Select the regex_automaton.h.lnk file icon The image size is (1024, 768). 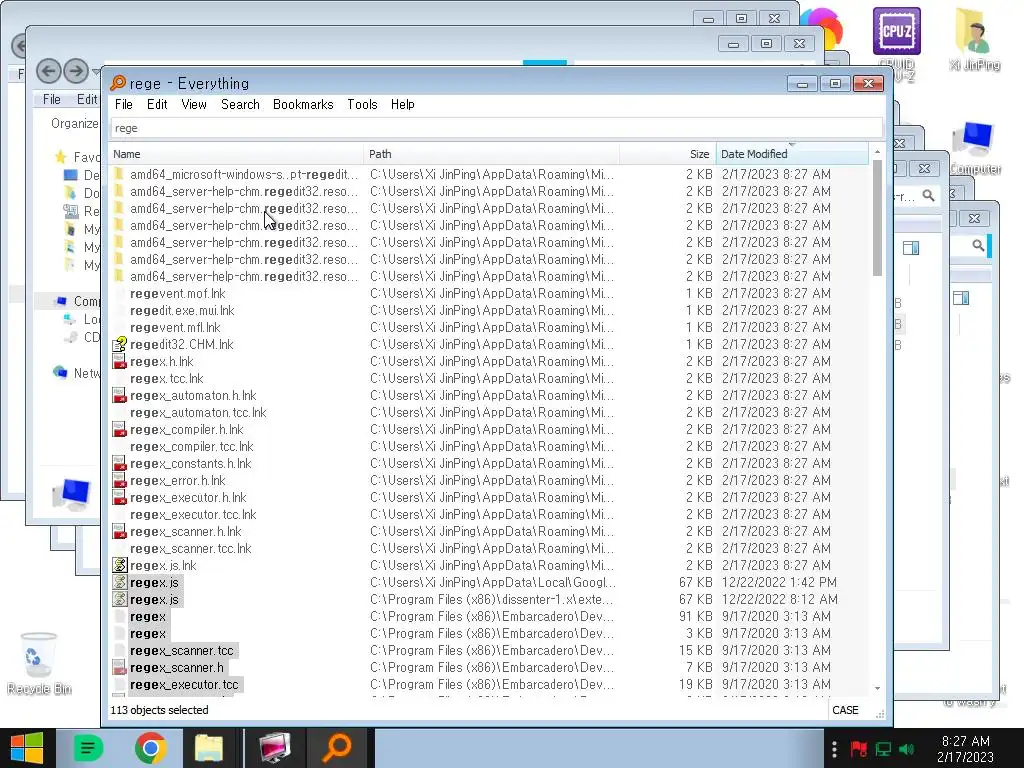[x=120, y=395]
